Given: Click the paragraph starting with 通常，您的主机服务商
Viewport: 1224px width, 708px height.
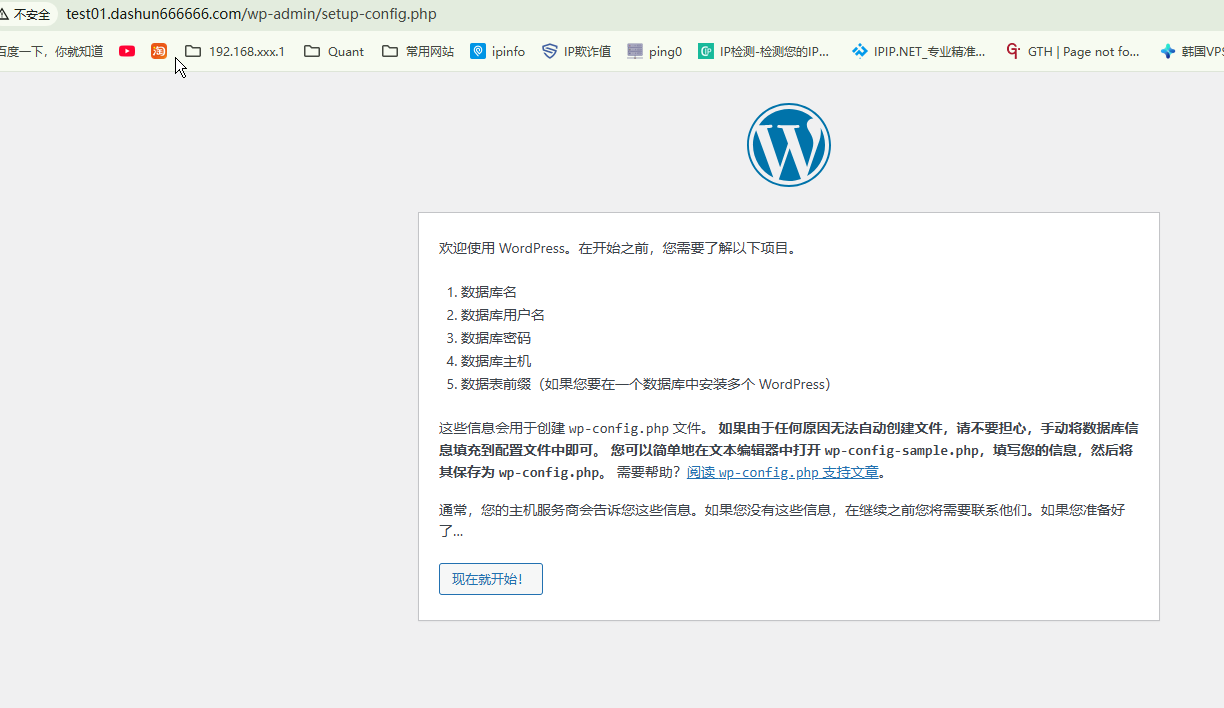Looking at the screenshot, I should tap(782, 520).
